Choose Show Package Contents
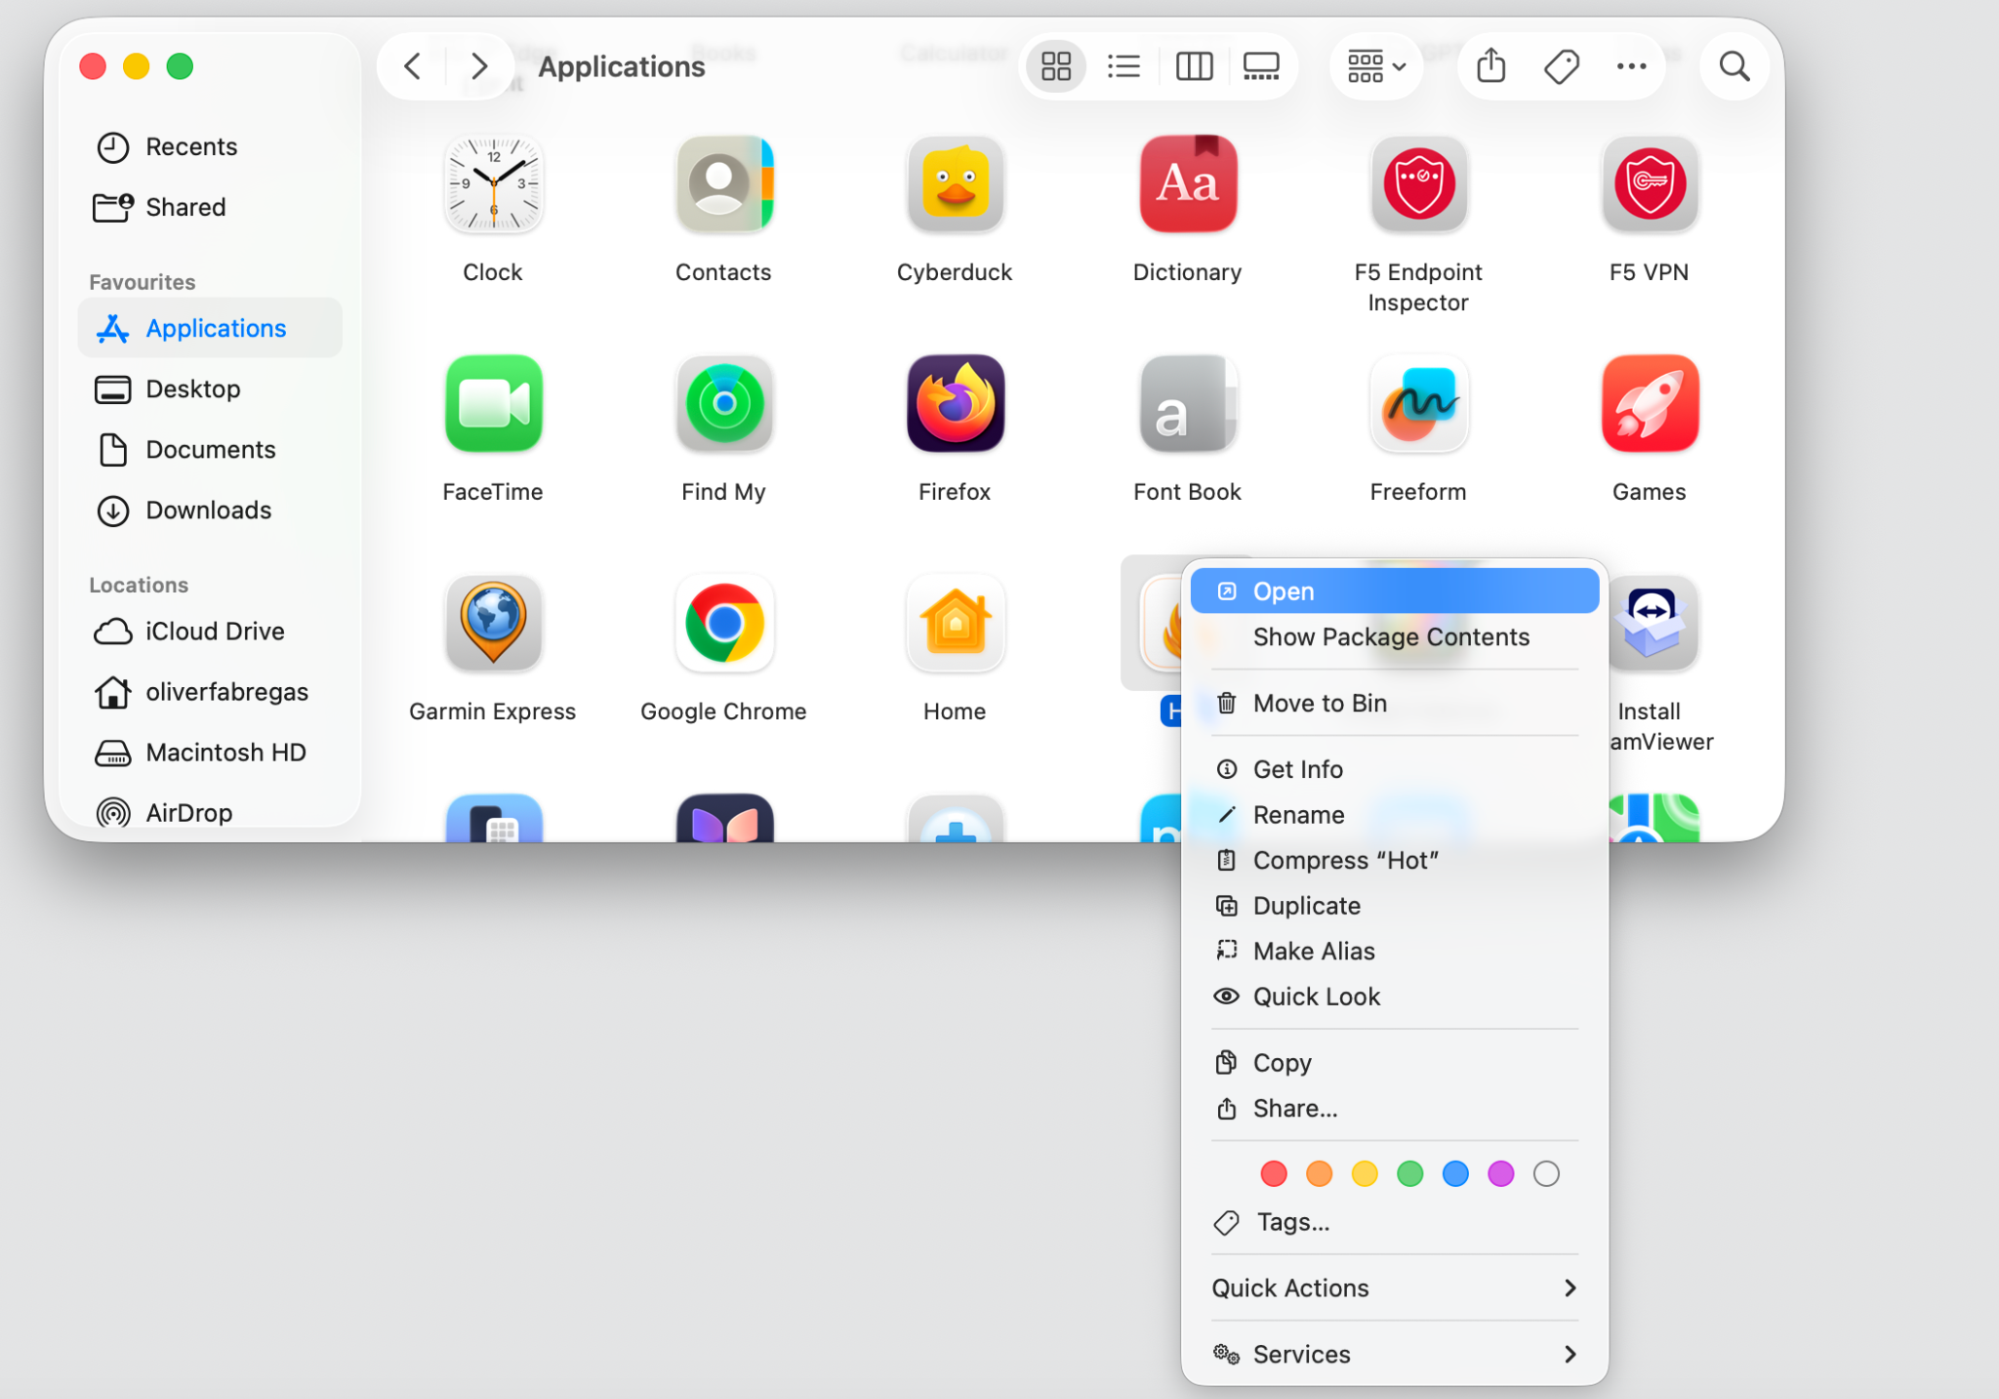Image resolution: width=1999 pixels, height=1399 pixels. (x=1394, y=637)
